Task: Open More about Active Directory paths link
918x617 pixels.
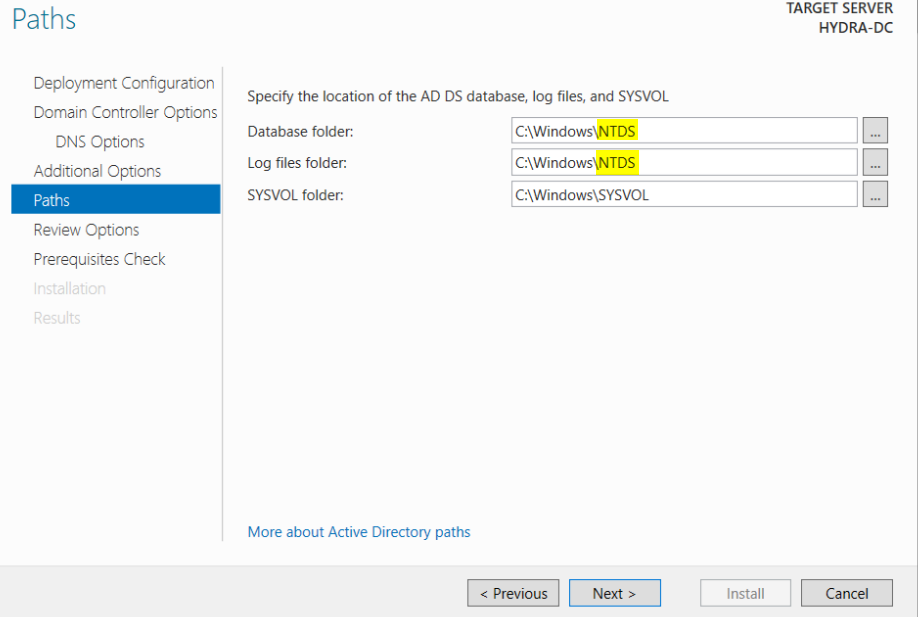Action: click(359, 532)
